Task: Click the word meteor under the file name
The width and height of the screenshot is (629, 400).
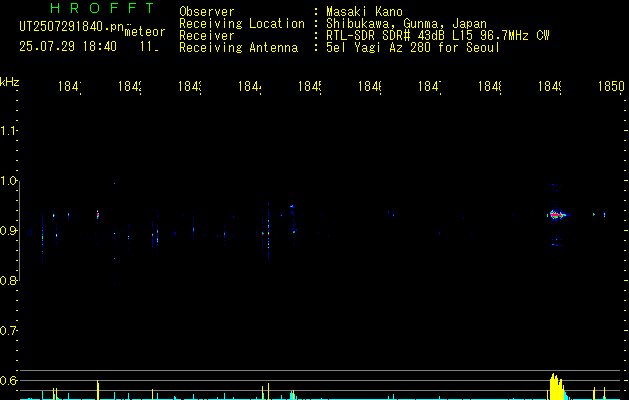Action: 145,32
